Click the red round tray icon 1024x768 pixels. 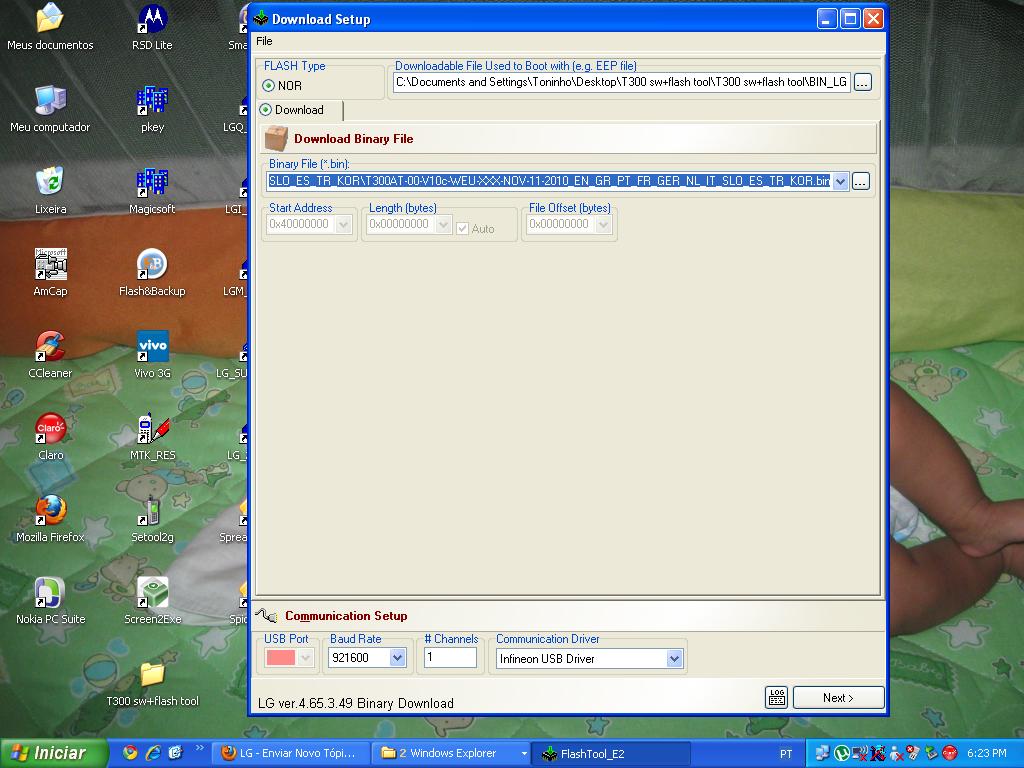click(x=950, y=754)
